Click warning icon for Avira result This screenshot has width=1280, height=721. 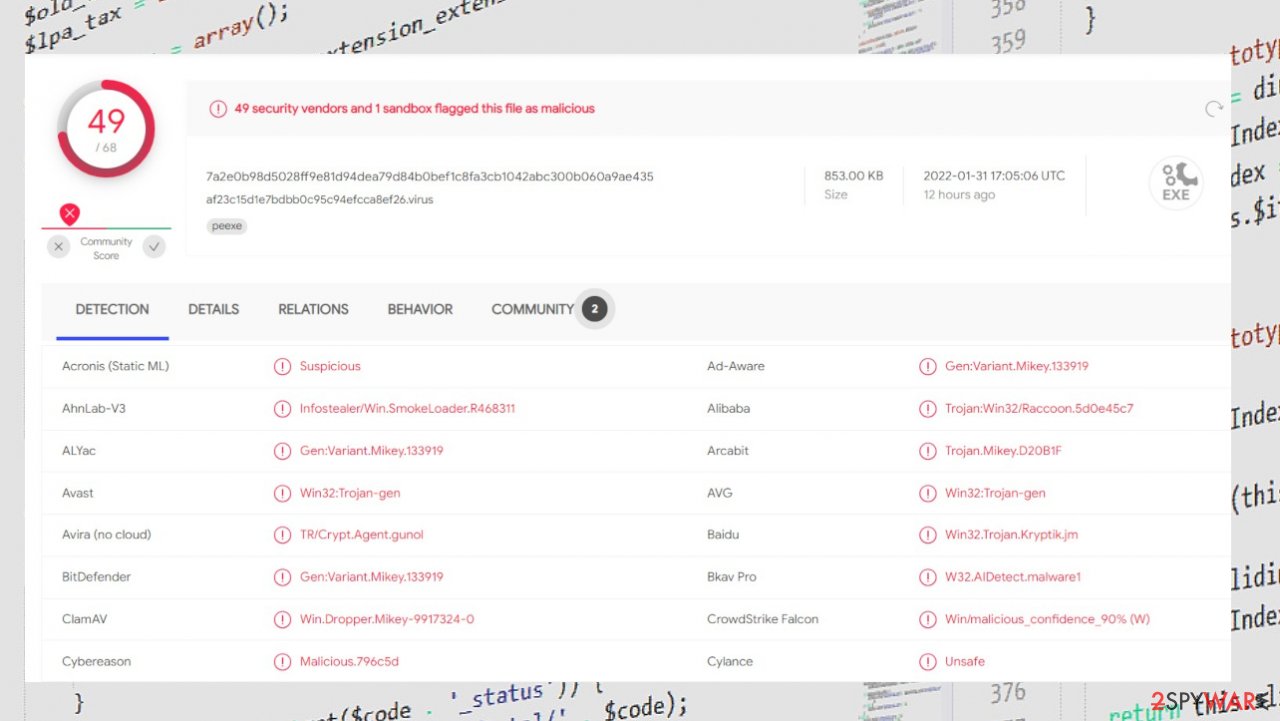click(283, 535)
